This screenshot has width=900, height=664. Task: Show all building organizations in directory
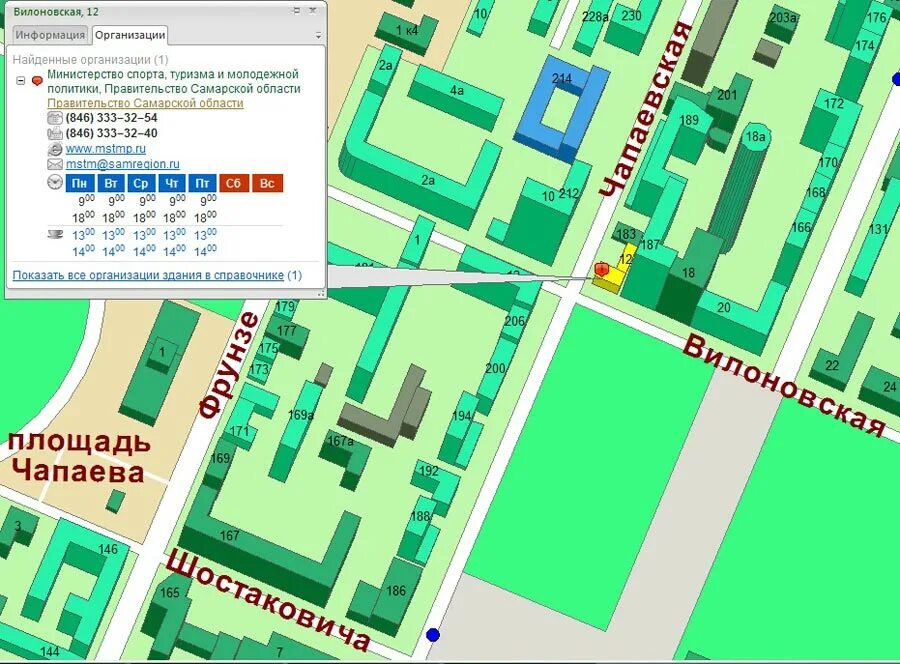(x=148, y=275)
